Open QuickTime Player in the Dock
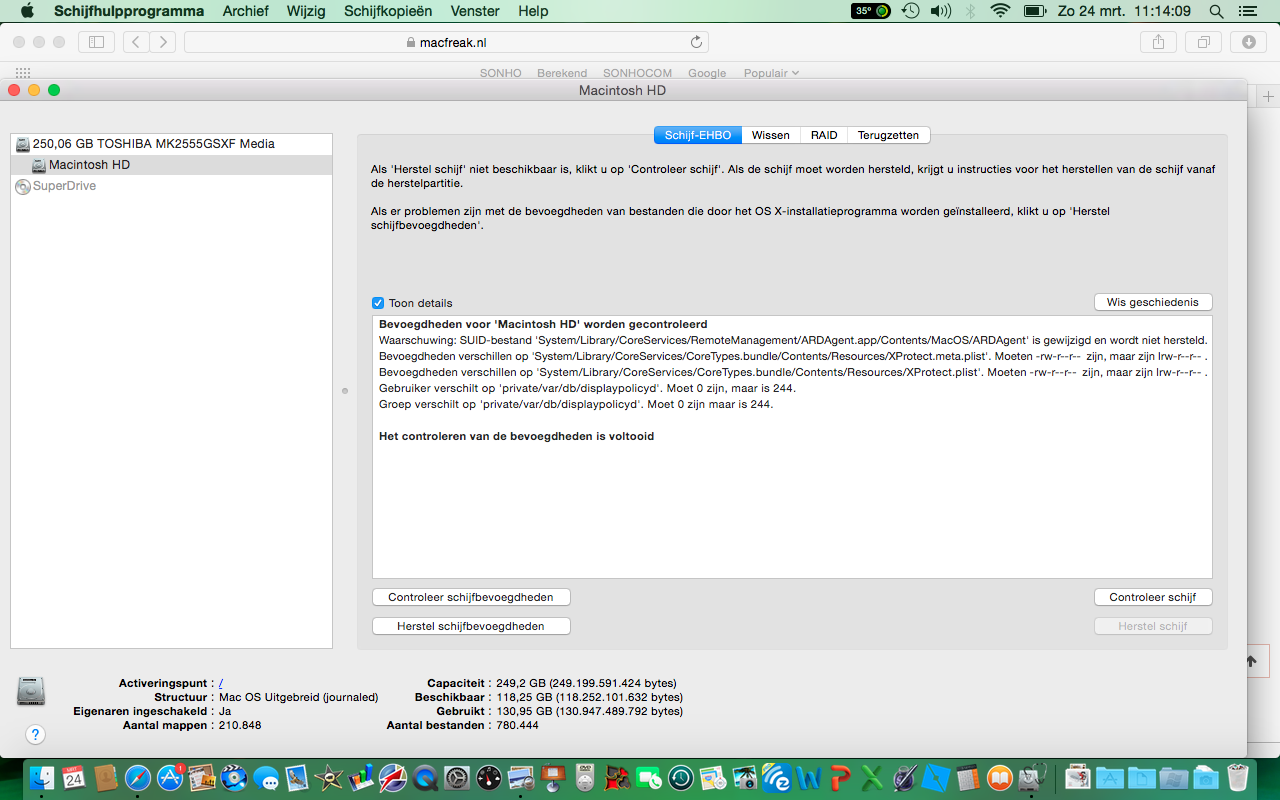This screenshot has height=800, width=1280. point(425,778)
